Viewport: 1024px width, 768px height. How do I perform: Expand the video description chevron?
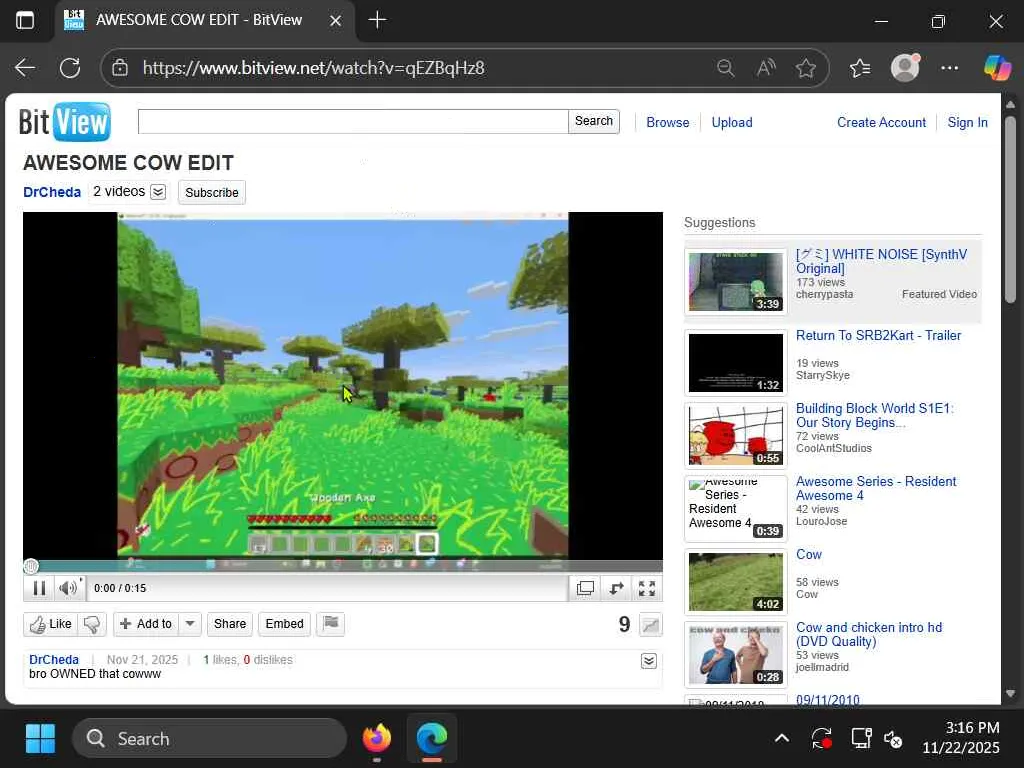648,661
